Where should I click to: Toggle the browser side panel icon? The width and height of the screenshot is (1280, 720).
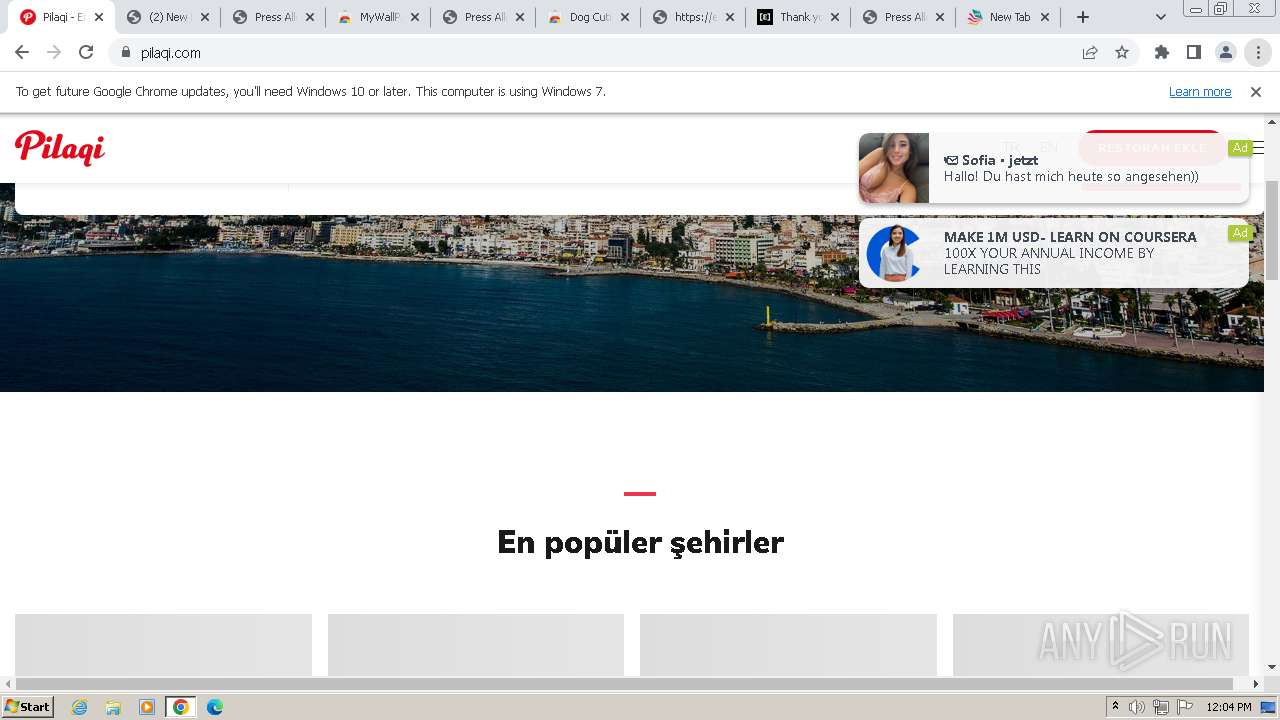(1194, 53)
